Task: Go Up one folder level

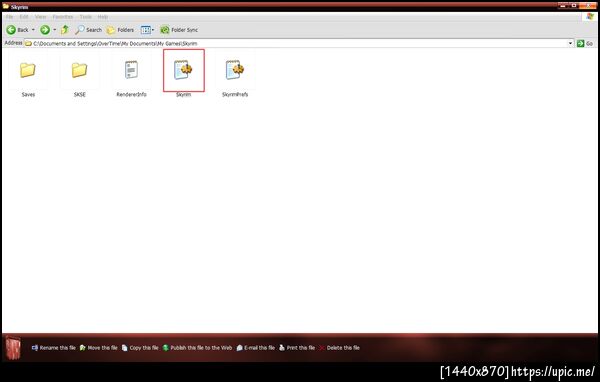Action: click(65, 29)
